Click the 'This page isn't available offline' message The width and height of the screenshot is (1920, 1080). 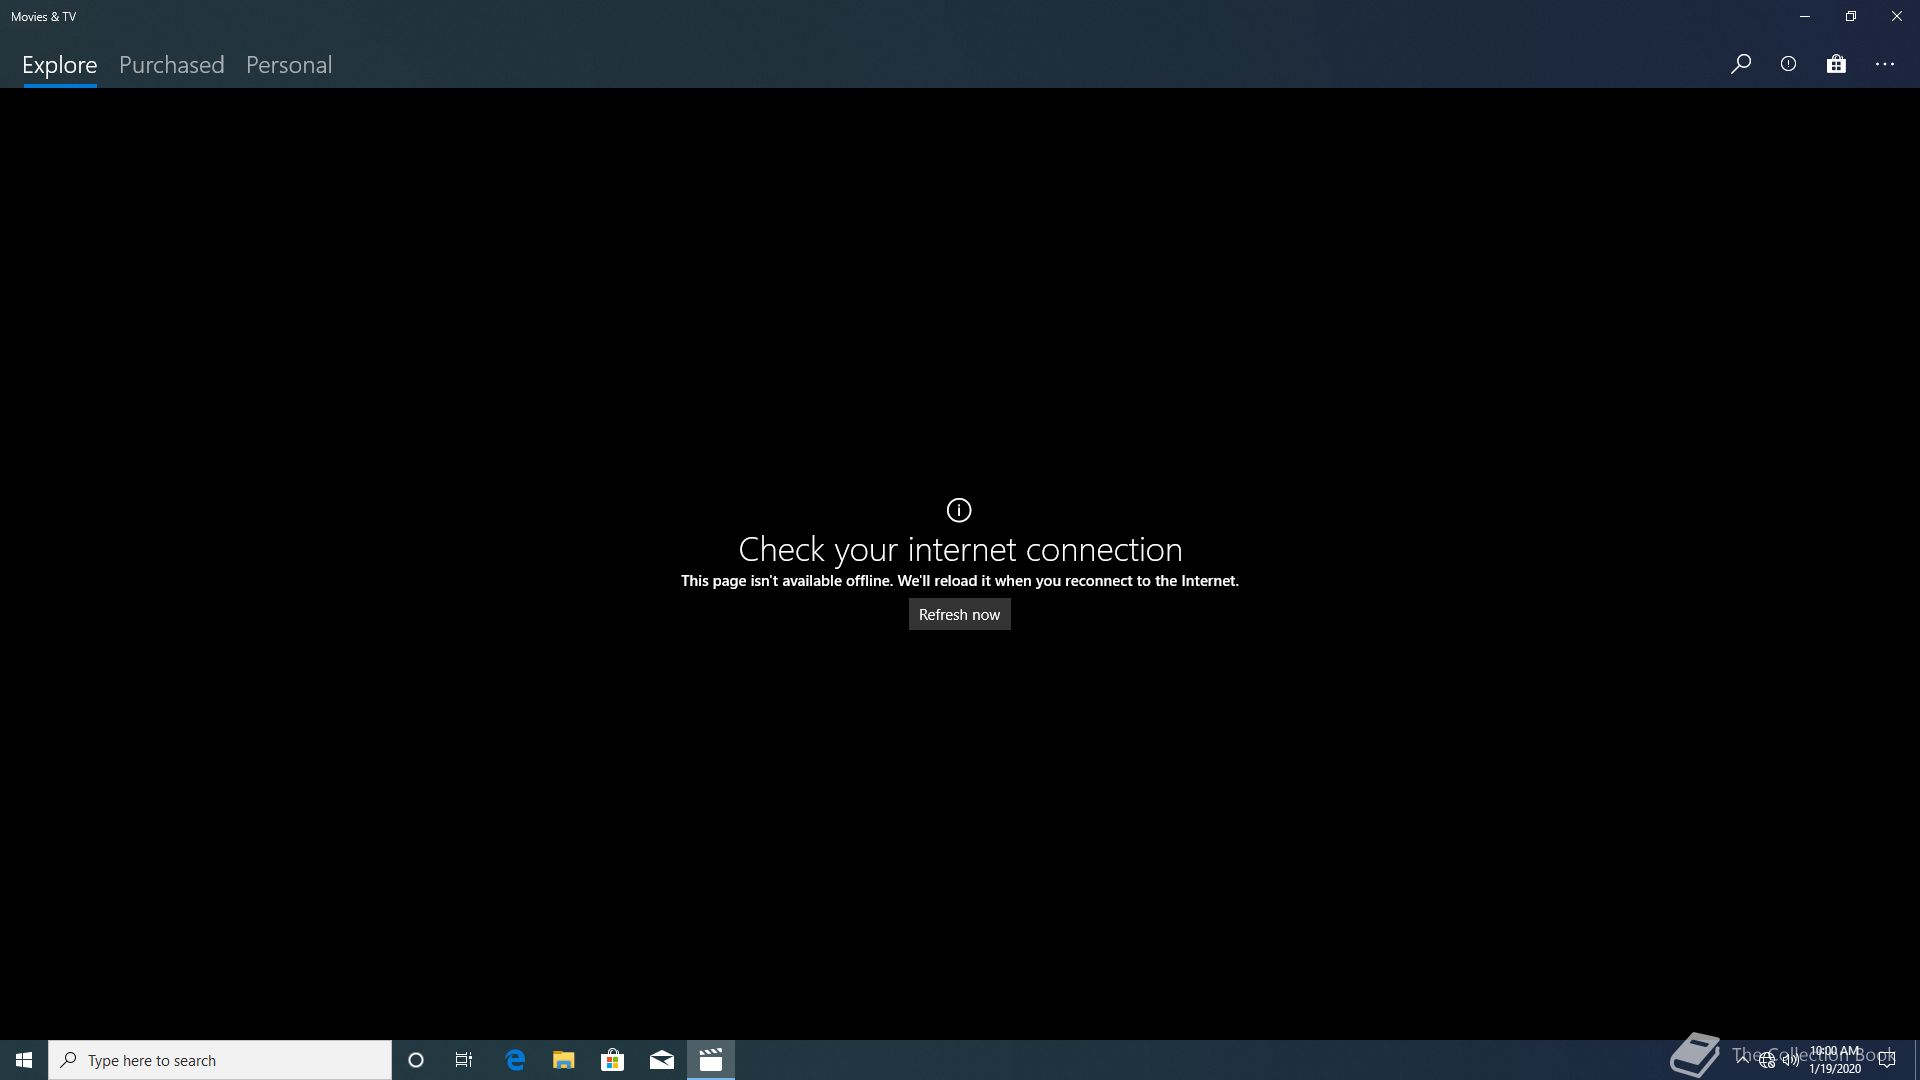(960, 581)
